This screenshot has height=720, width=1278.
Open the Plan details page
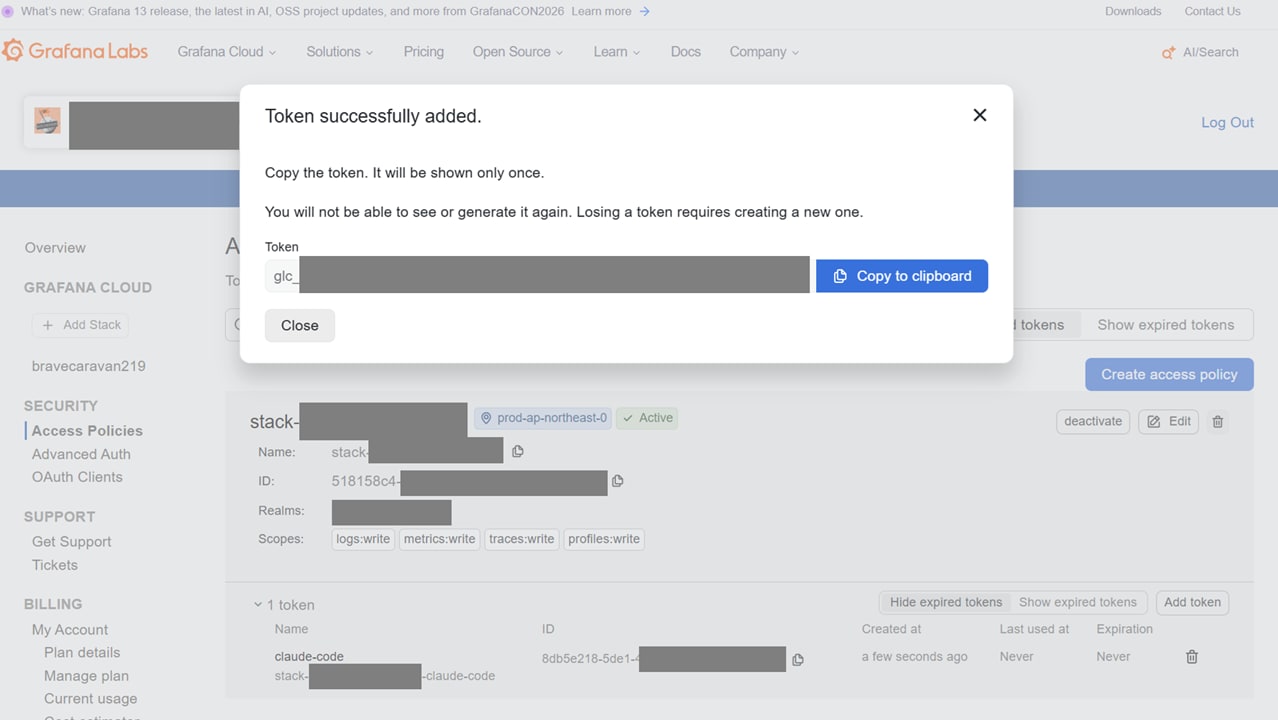click(82, 653)
